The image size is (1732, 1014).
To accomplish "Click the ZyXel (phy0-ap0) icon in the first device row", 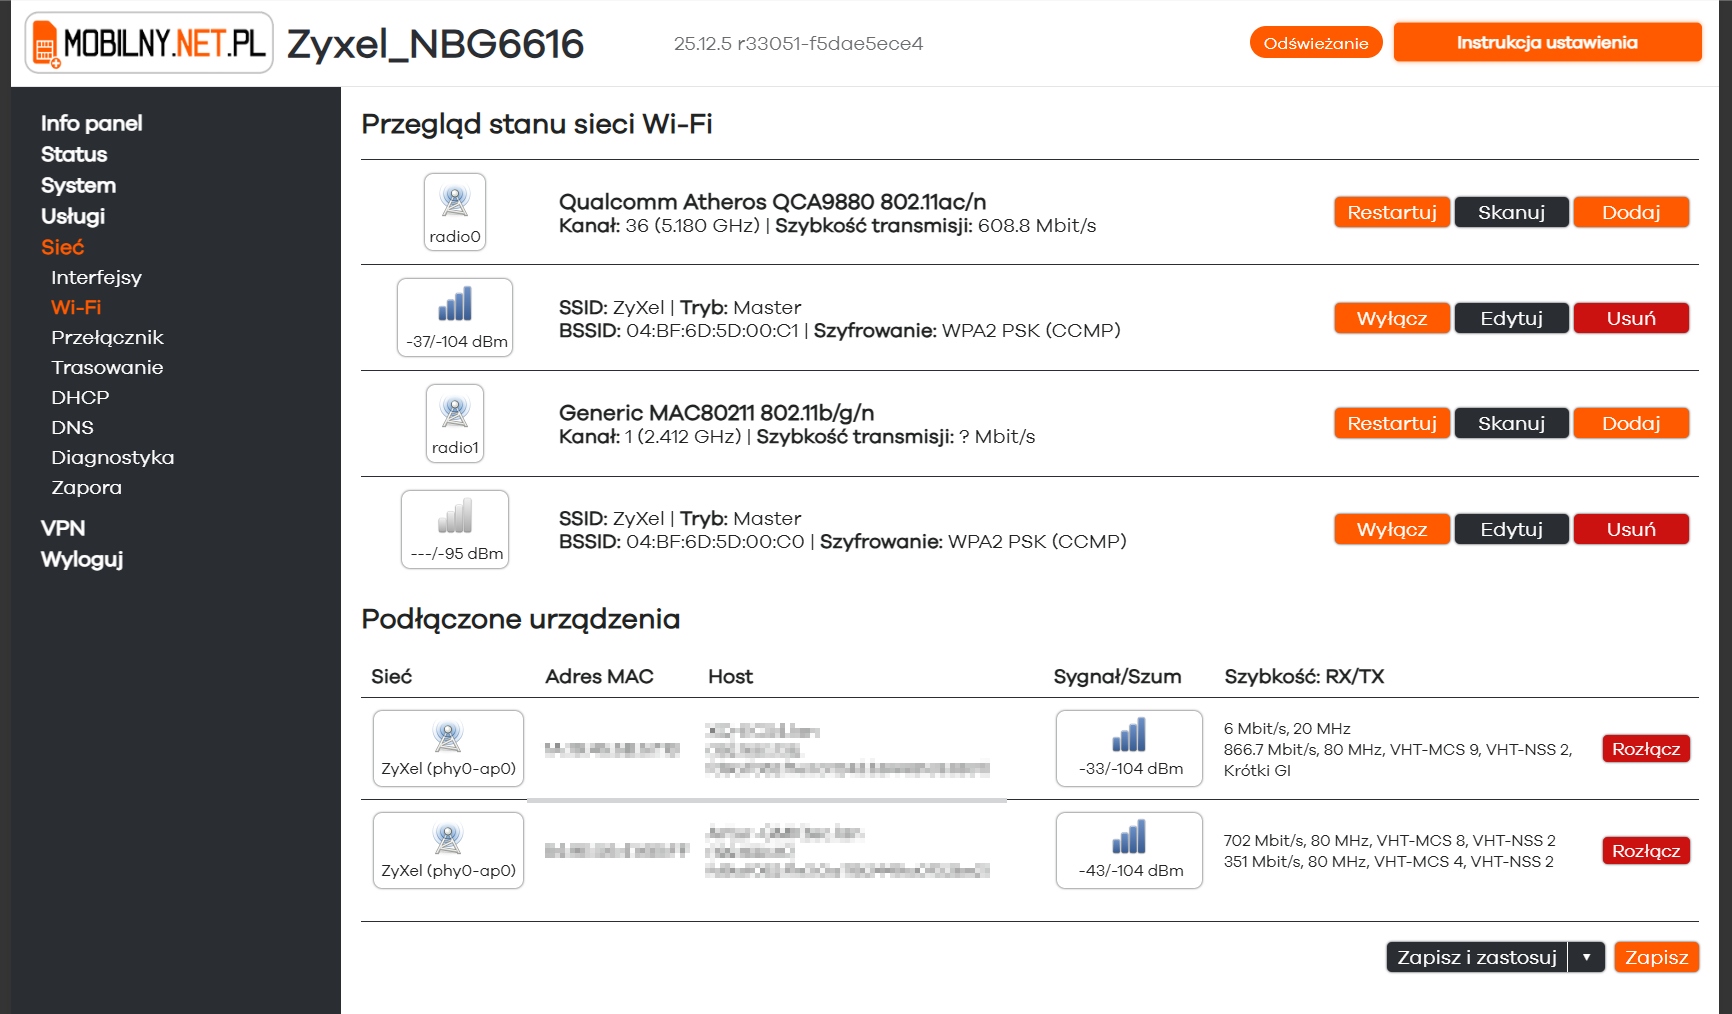I will pyautogui.click(x=448, y=749).
